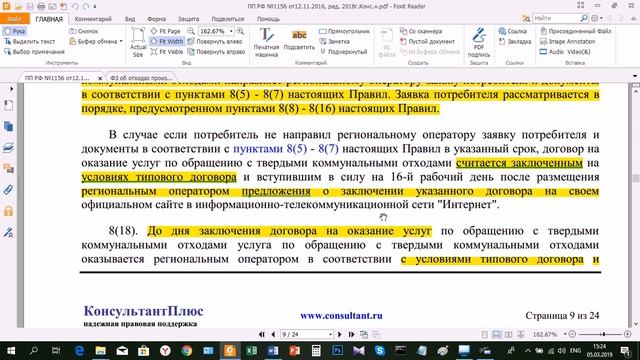
Task: Take a Snapshot (Снимок)
Action: tap(83, 31)
